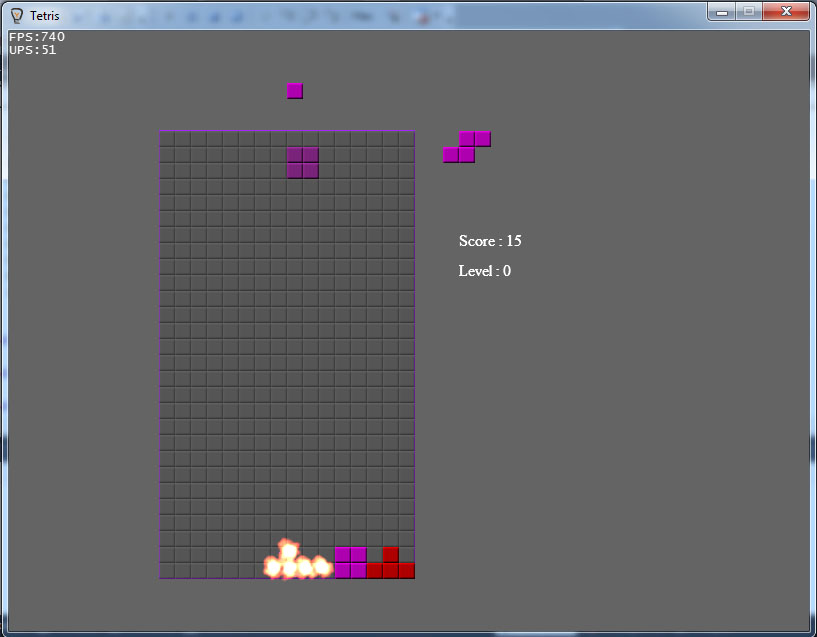Click the next-piece S-shaped preview

(x=467, y=147)
